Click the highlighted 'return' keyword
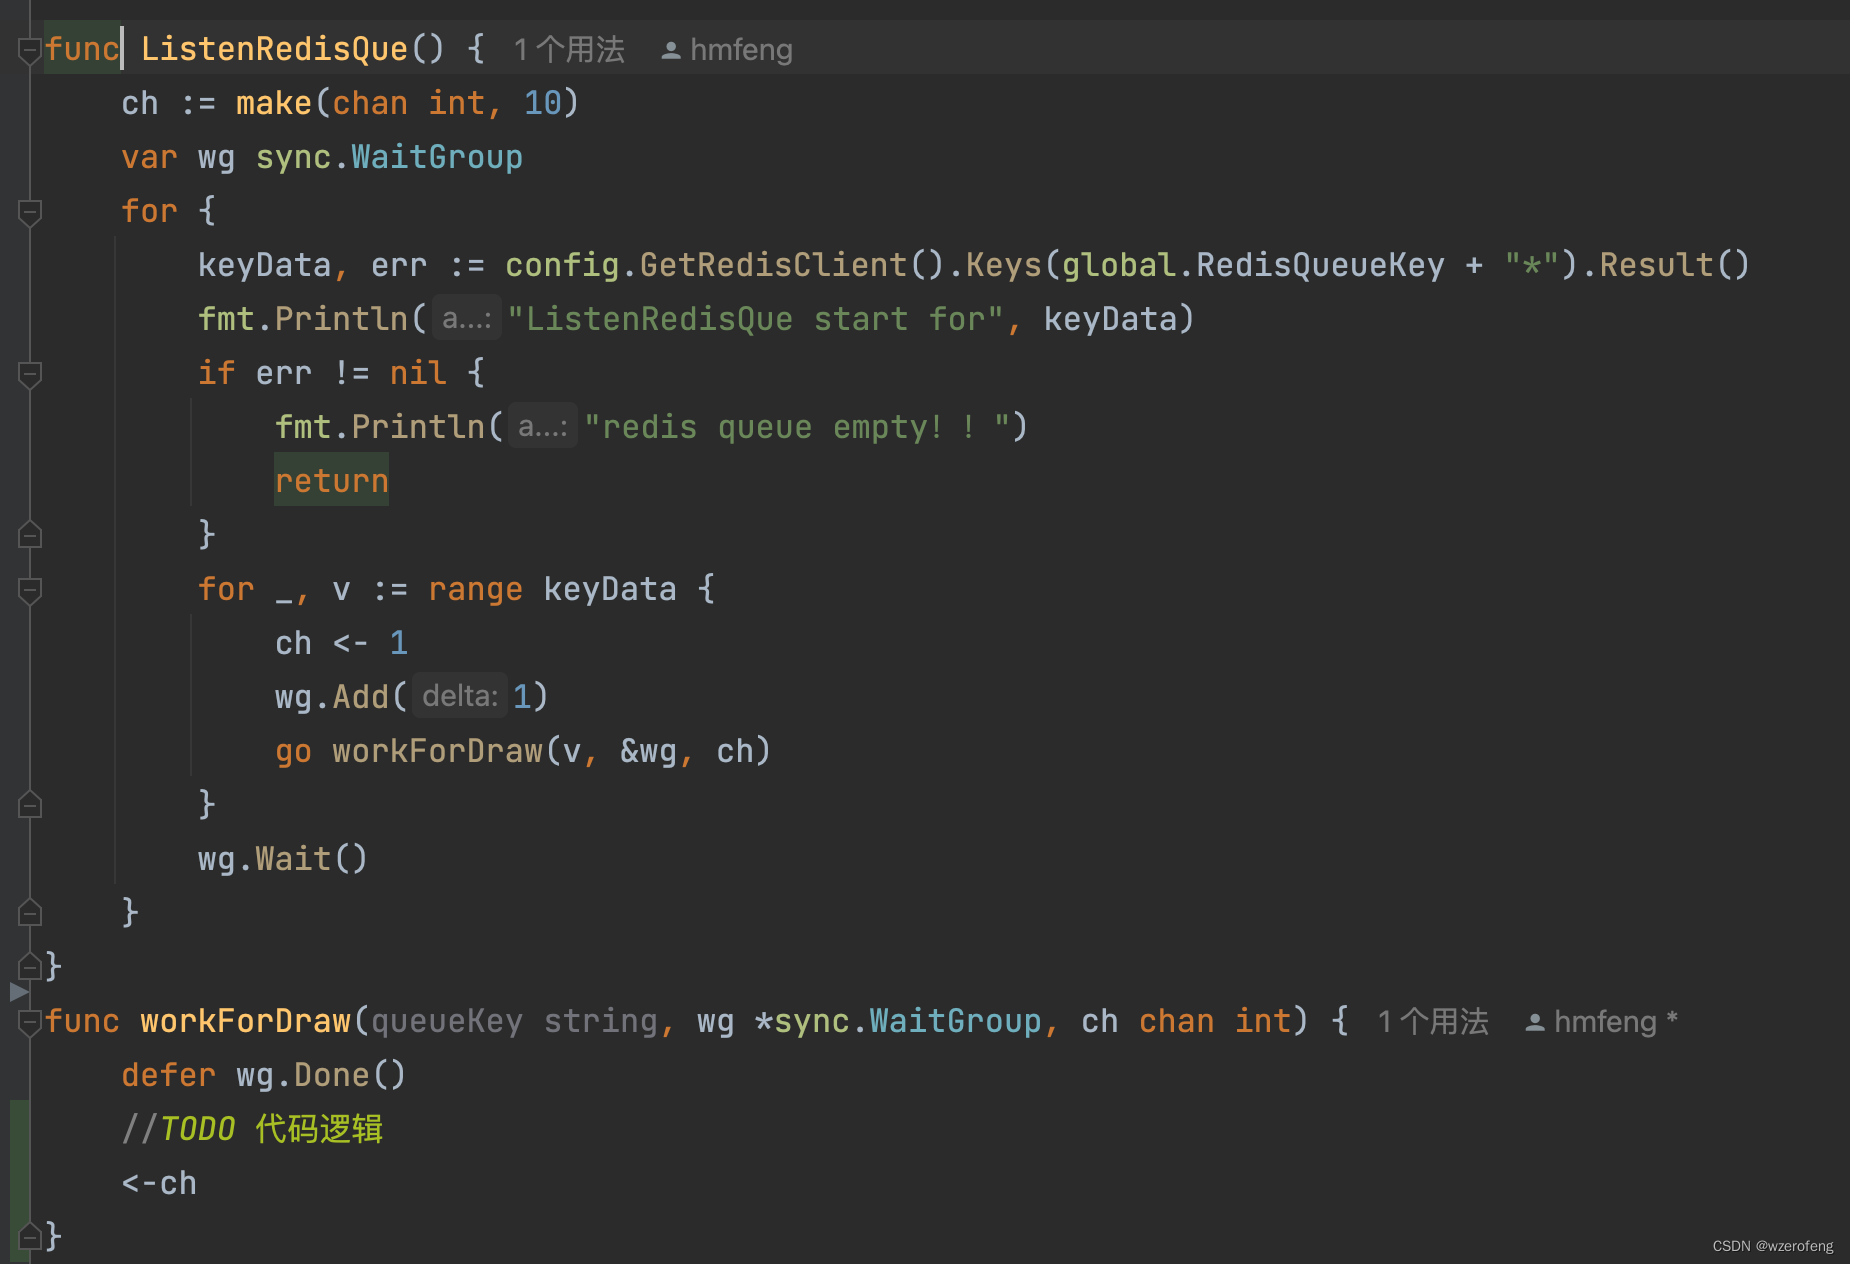The image size is (1850, 1264). coord(331,482)
